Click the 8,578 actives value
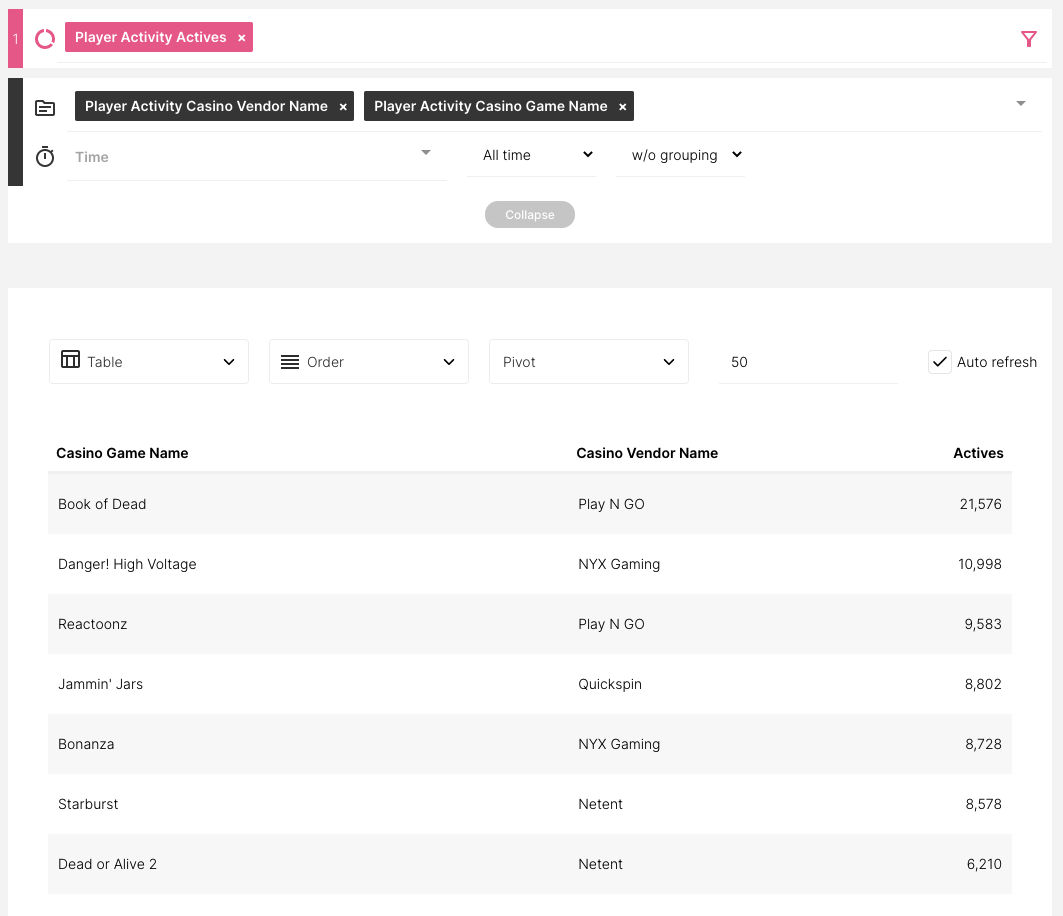This screenshot has width=1063, height=916. [983, 804]
